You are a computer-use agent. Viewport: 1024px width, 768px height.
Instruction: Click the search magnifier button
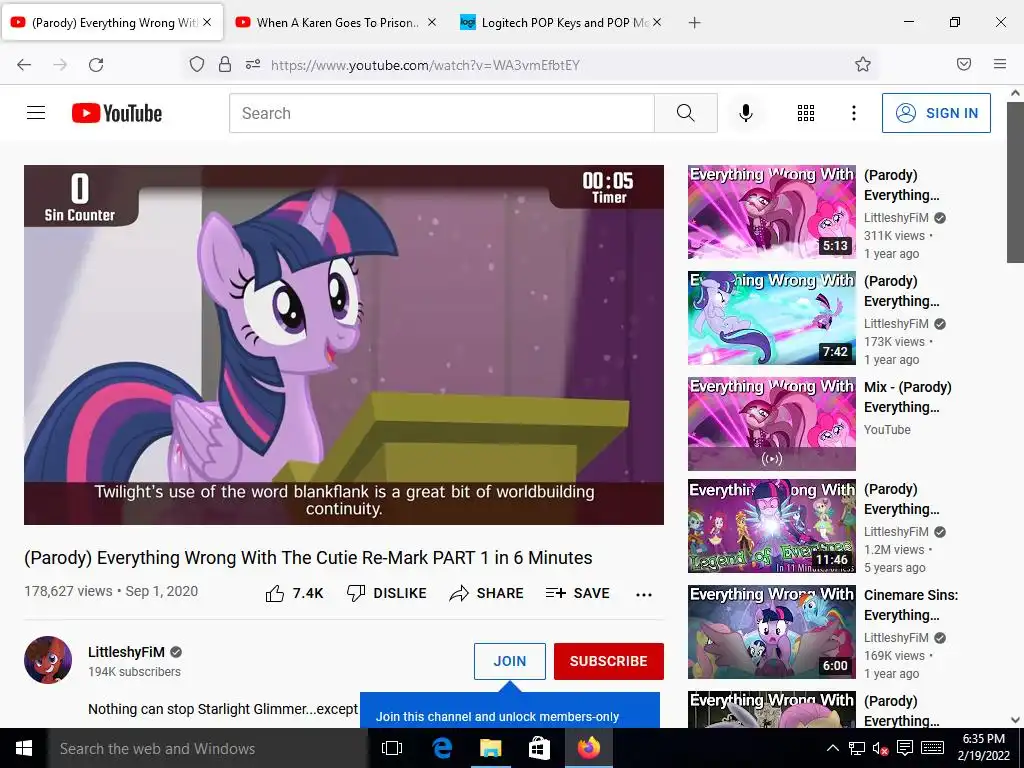[686, 113]
